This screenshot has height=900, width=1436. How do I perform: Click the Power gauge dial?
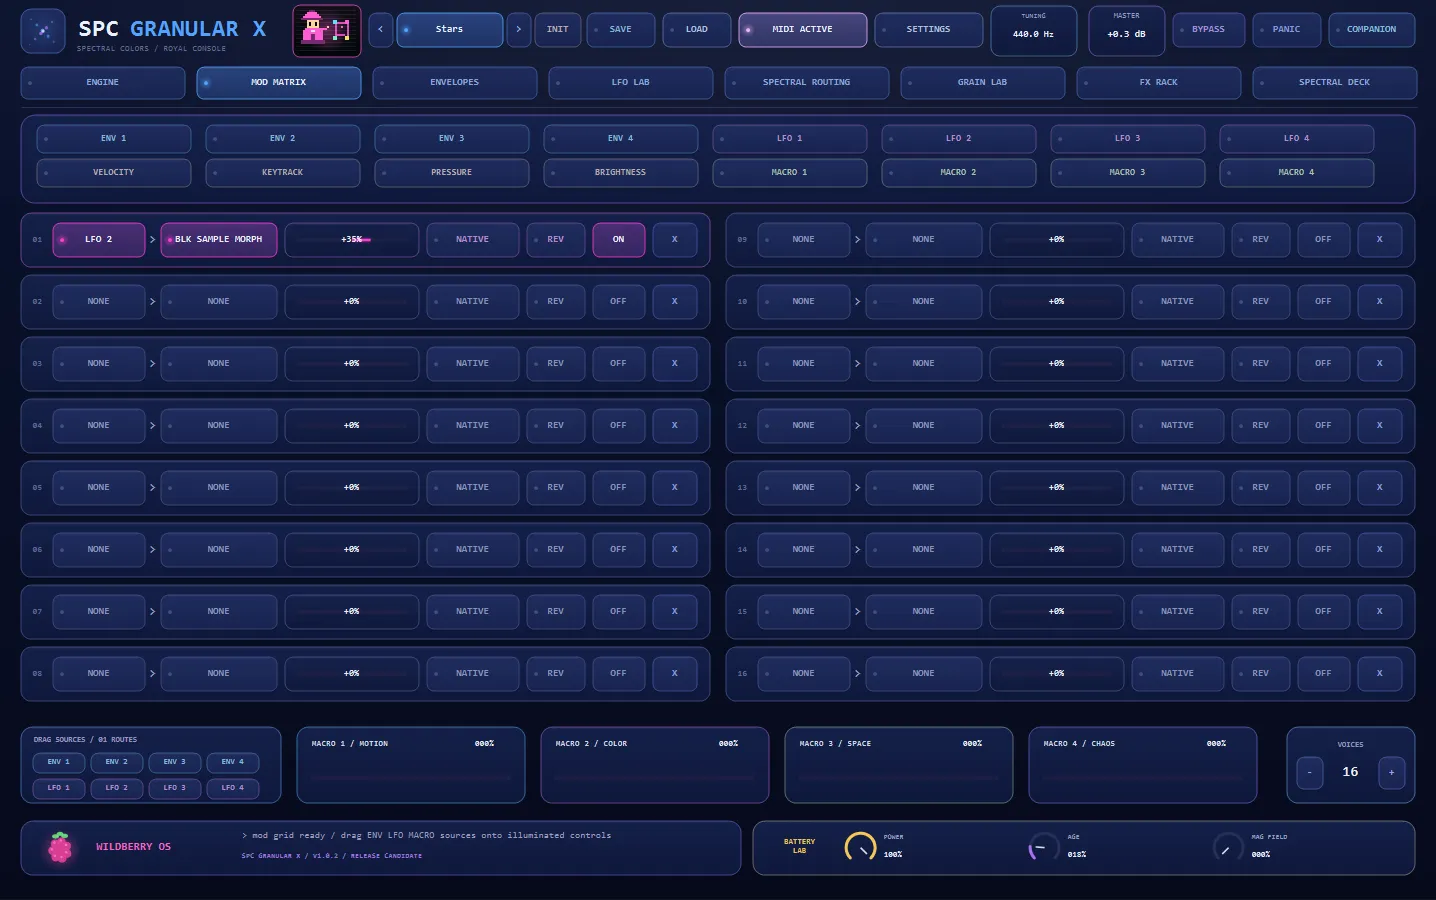(860, 847)
